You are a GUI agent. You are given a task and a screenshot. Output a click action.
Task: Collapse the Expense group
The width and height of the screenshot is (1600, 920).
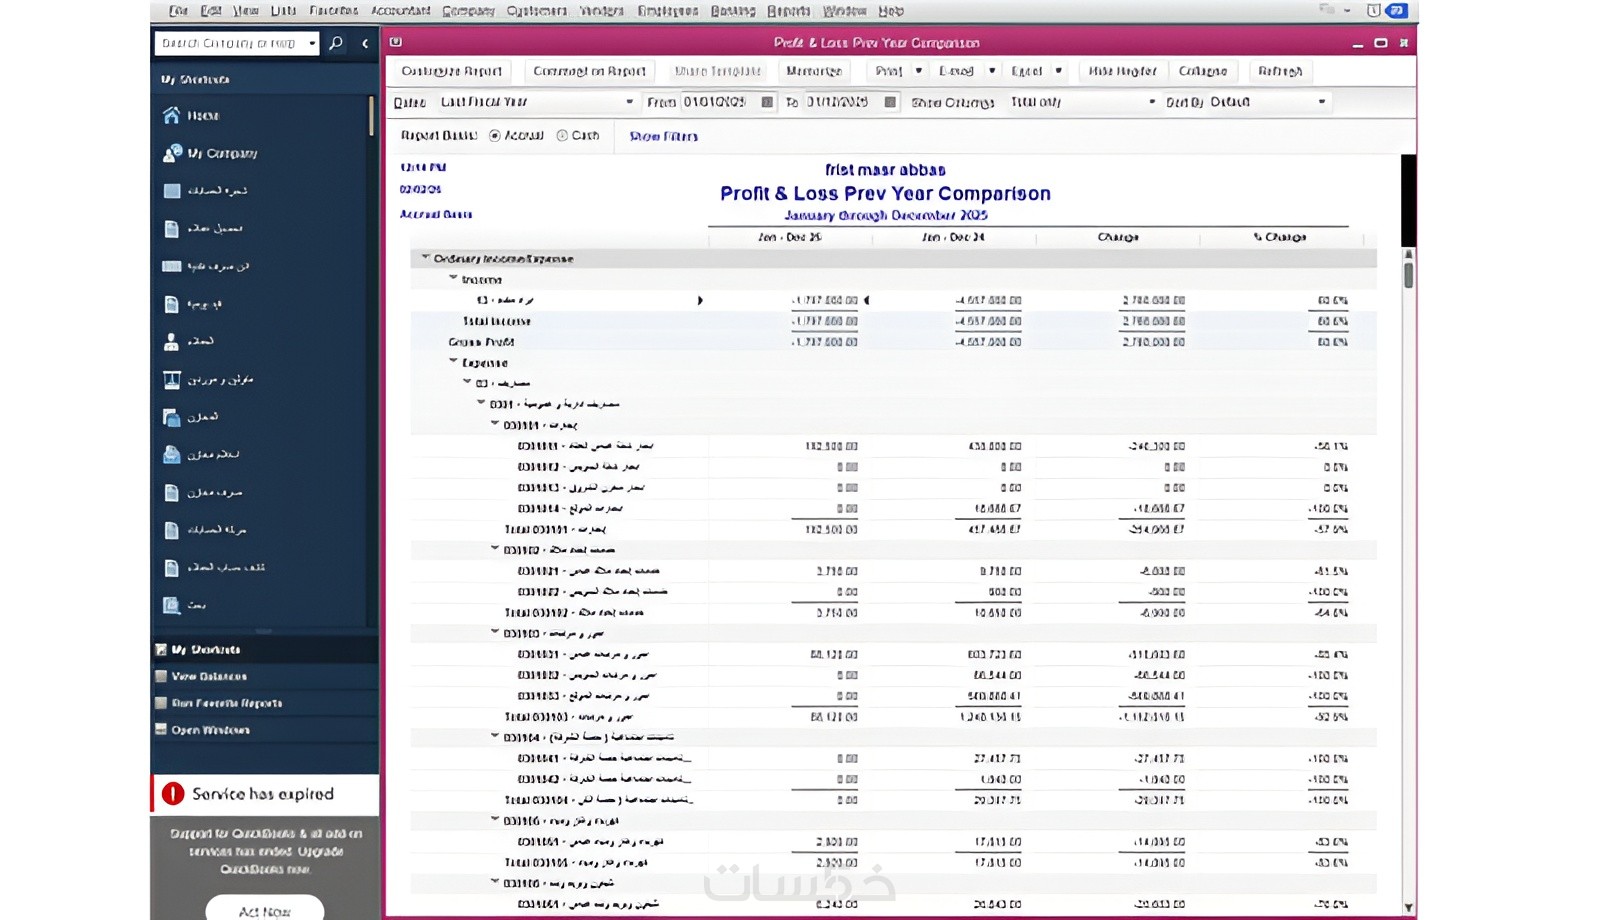click(453, 362)
